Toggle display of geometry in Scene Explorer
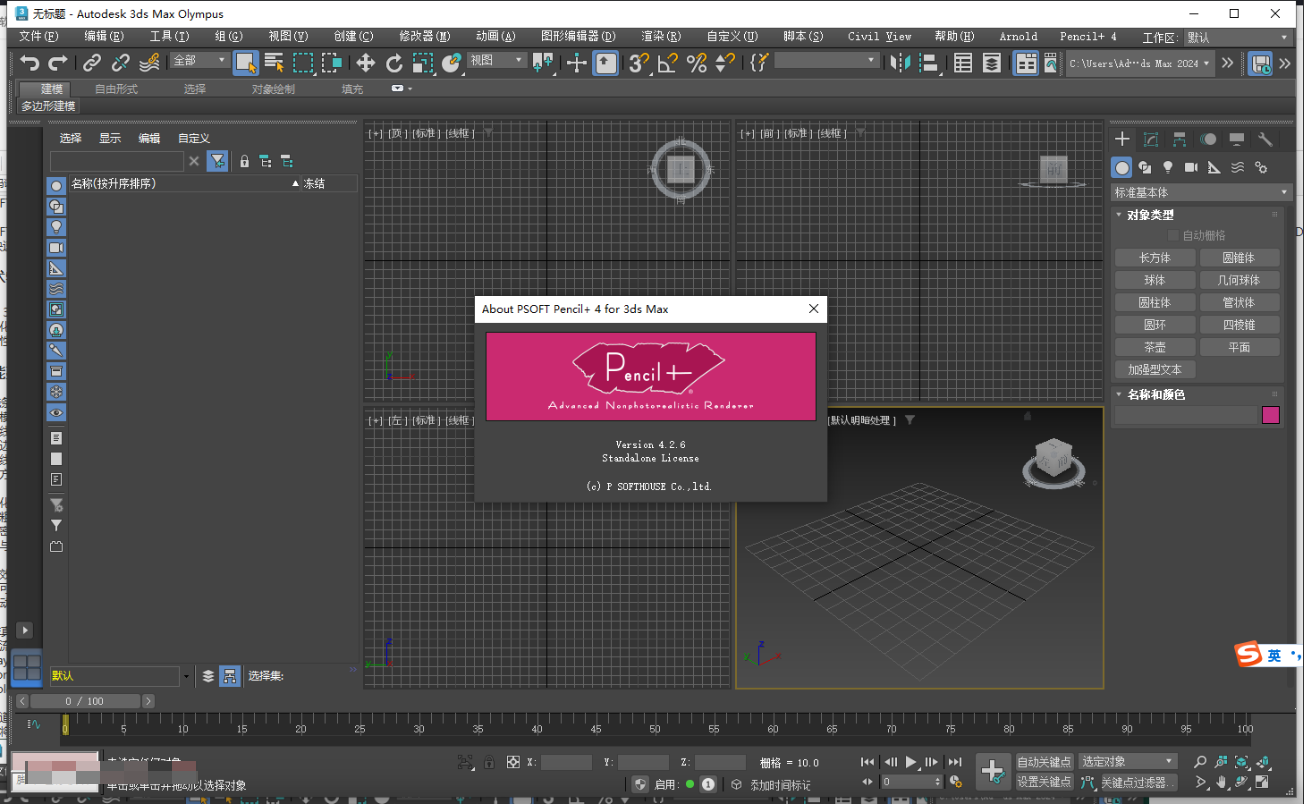 (x=56, y=186)
